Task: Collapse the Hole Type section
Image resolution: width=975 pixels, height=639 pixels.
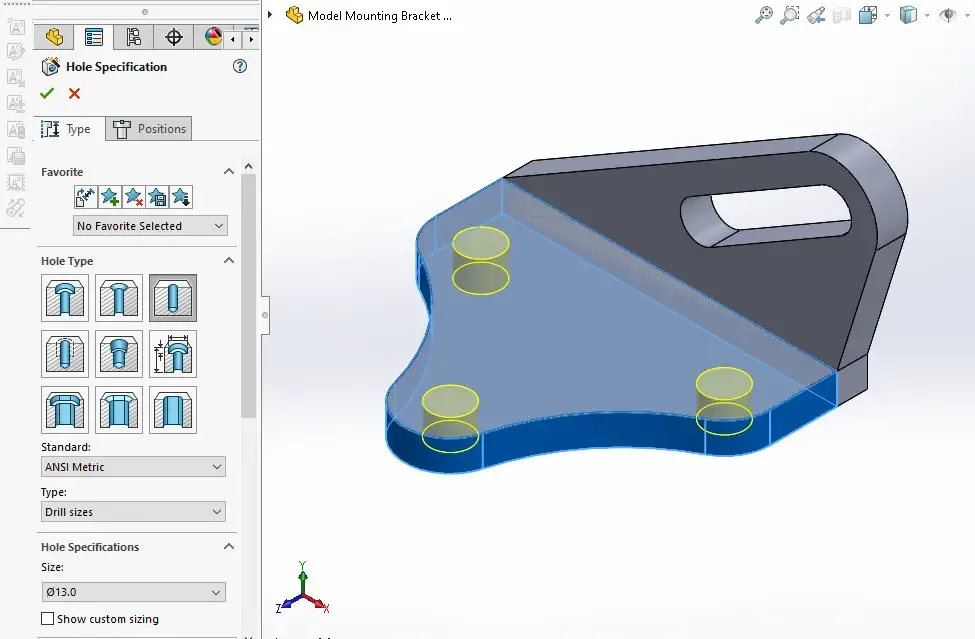Action: click(x=229, y=260)
